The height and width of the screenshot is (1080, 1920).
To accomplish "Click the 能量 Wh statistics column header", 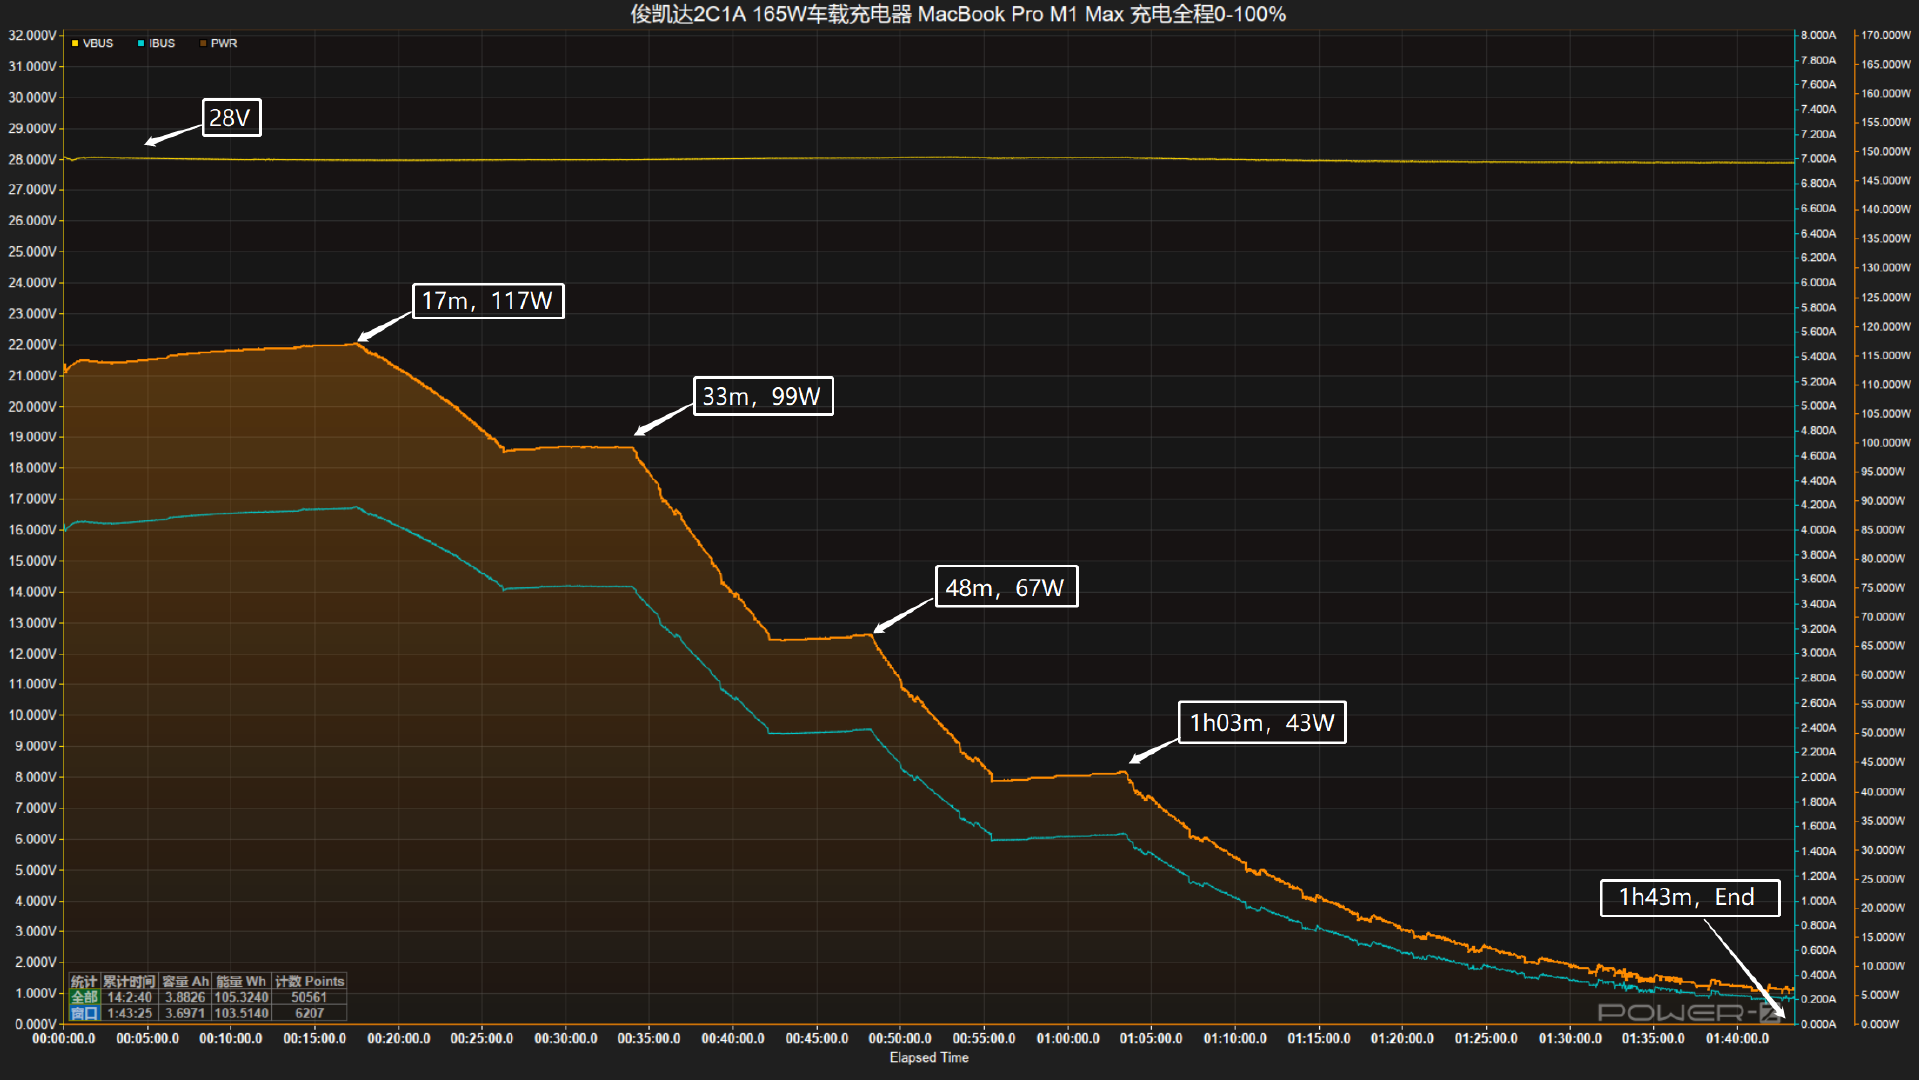I will [241, 981].
